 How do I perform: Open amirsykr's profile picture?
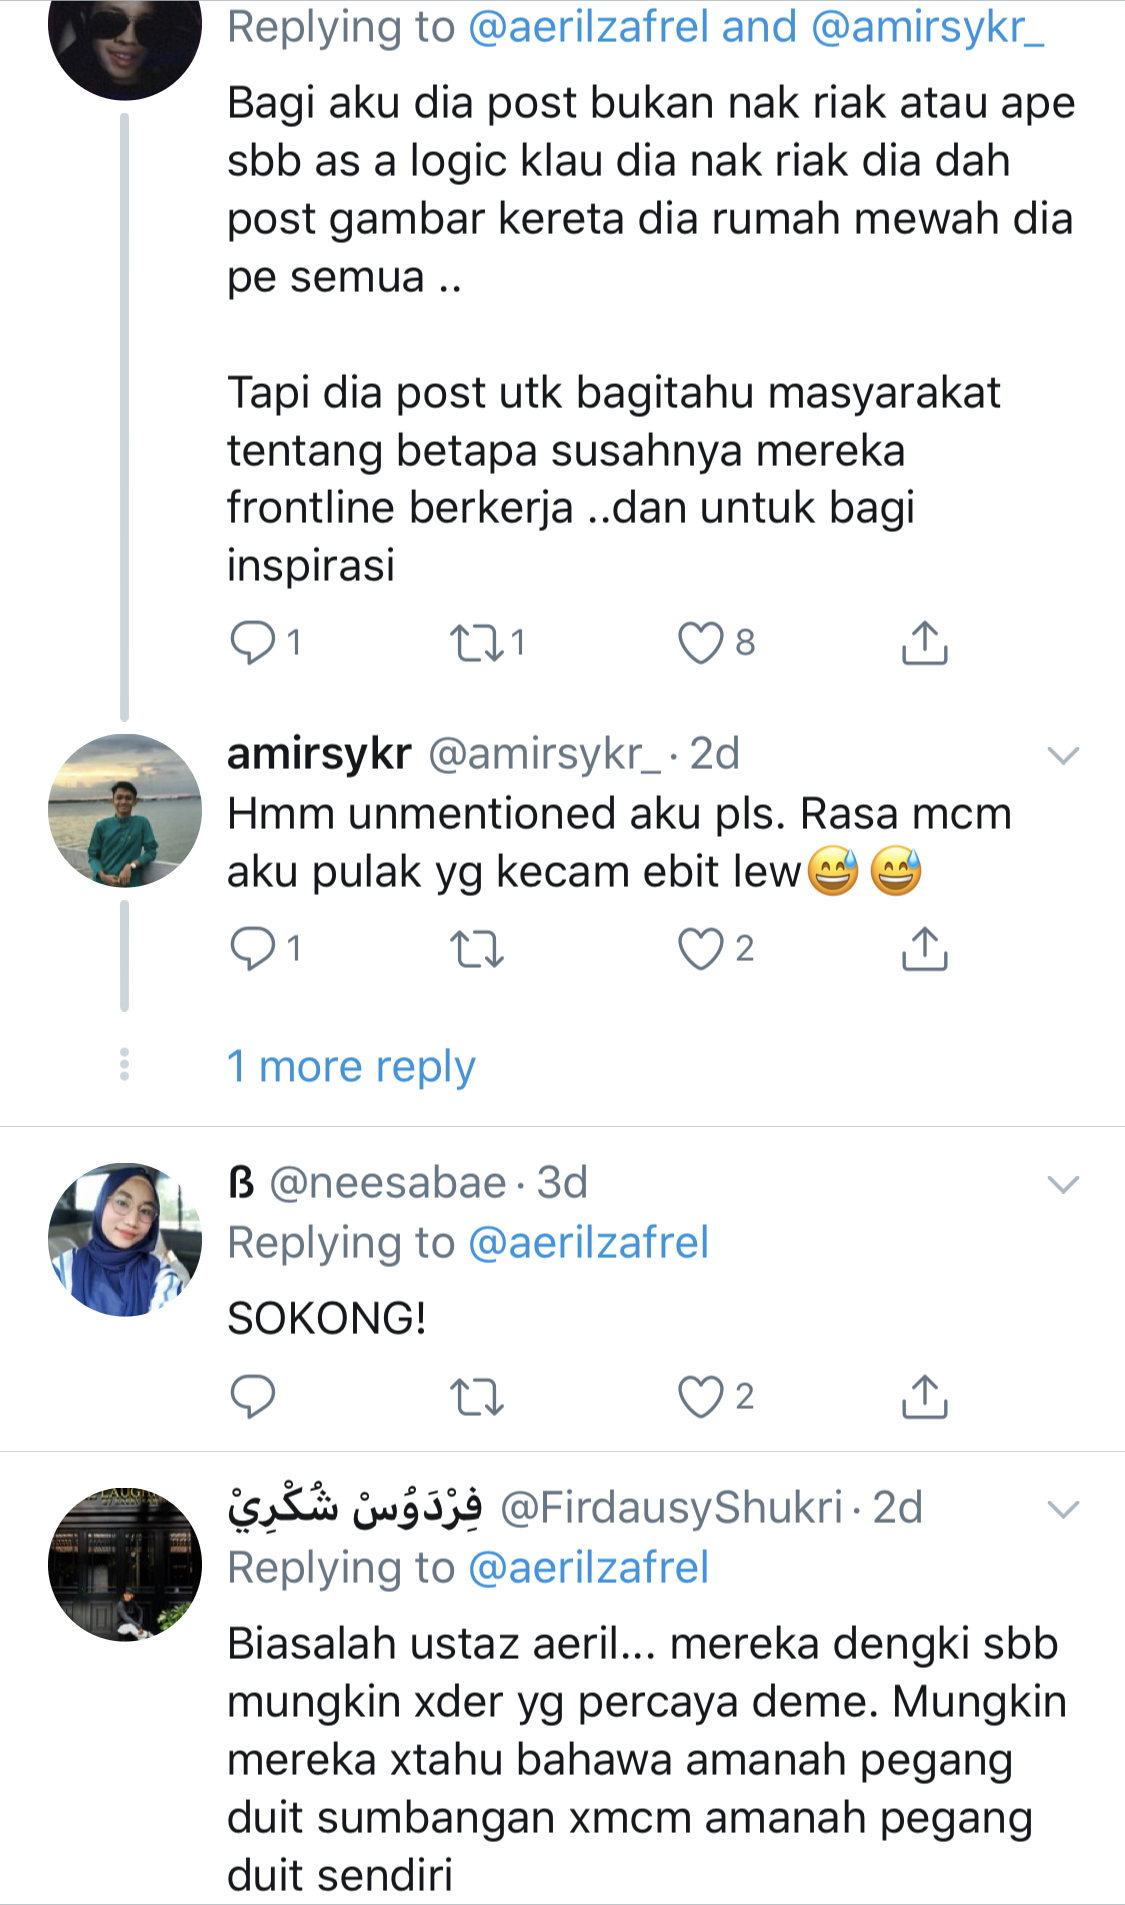coord(125,810)
